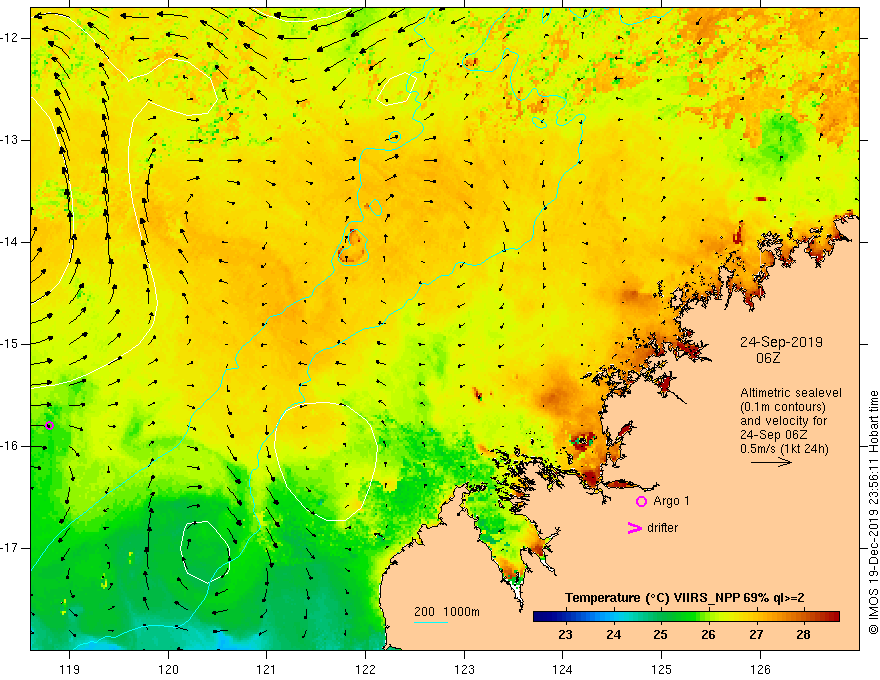
Task: Click the longitude axis label '120'
Action: 168,669
